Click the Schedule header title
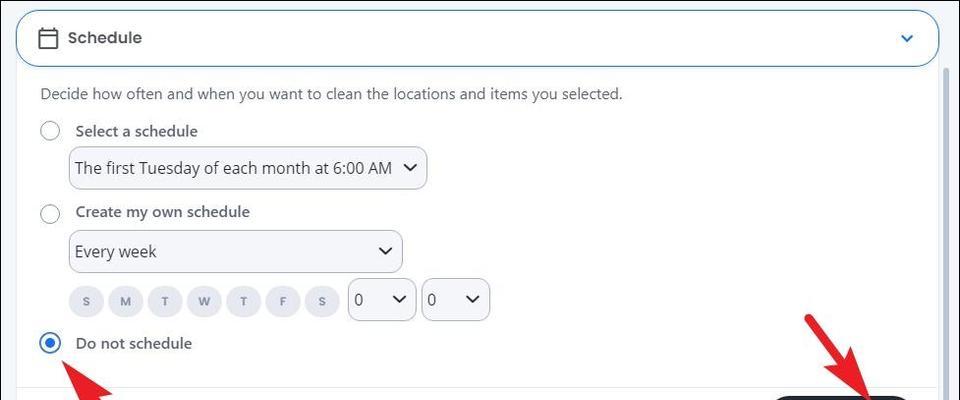The image size is (960, 400). tap(105, 38)
